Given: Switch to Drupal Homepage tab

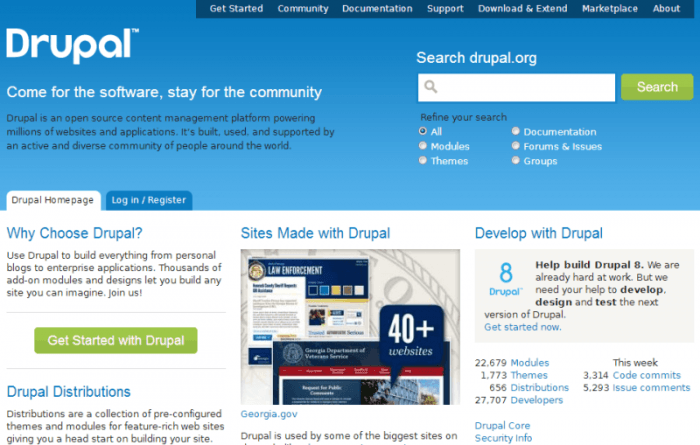Looking at the screenshot, I should [x=53, y=200].
